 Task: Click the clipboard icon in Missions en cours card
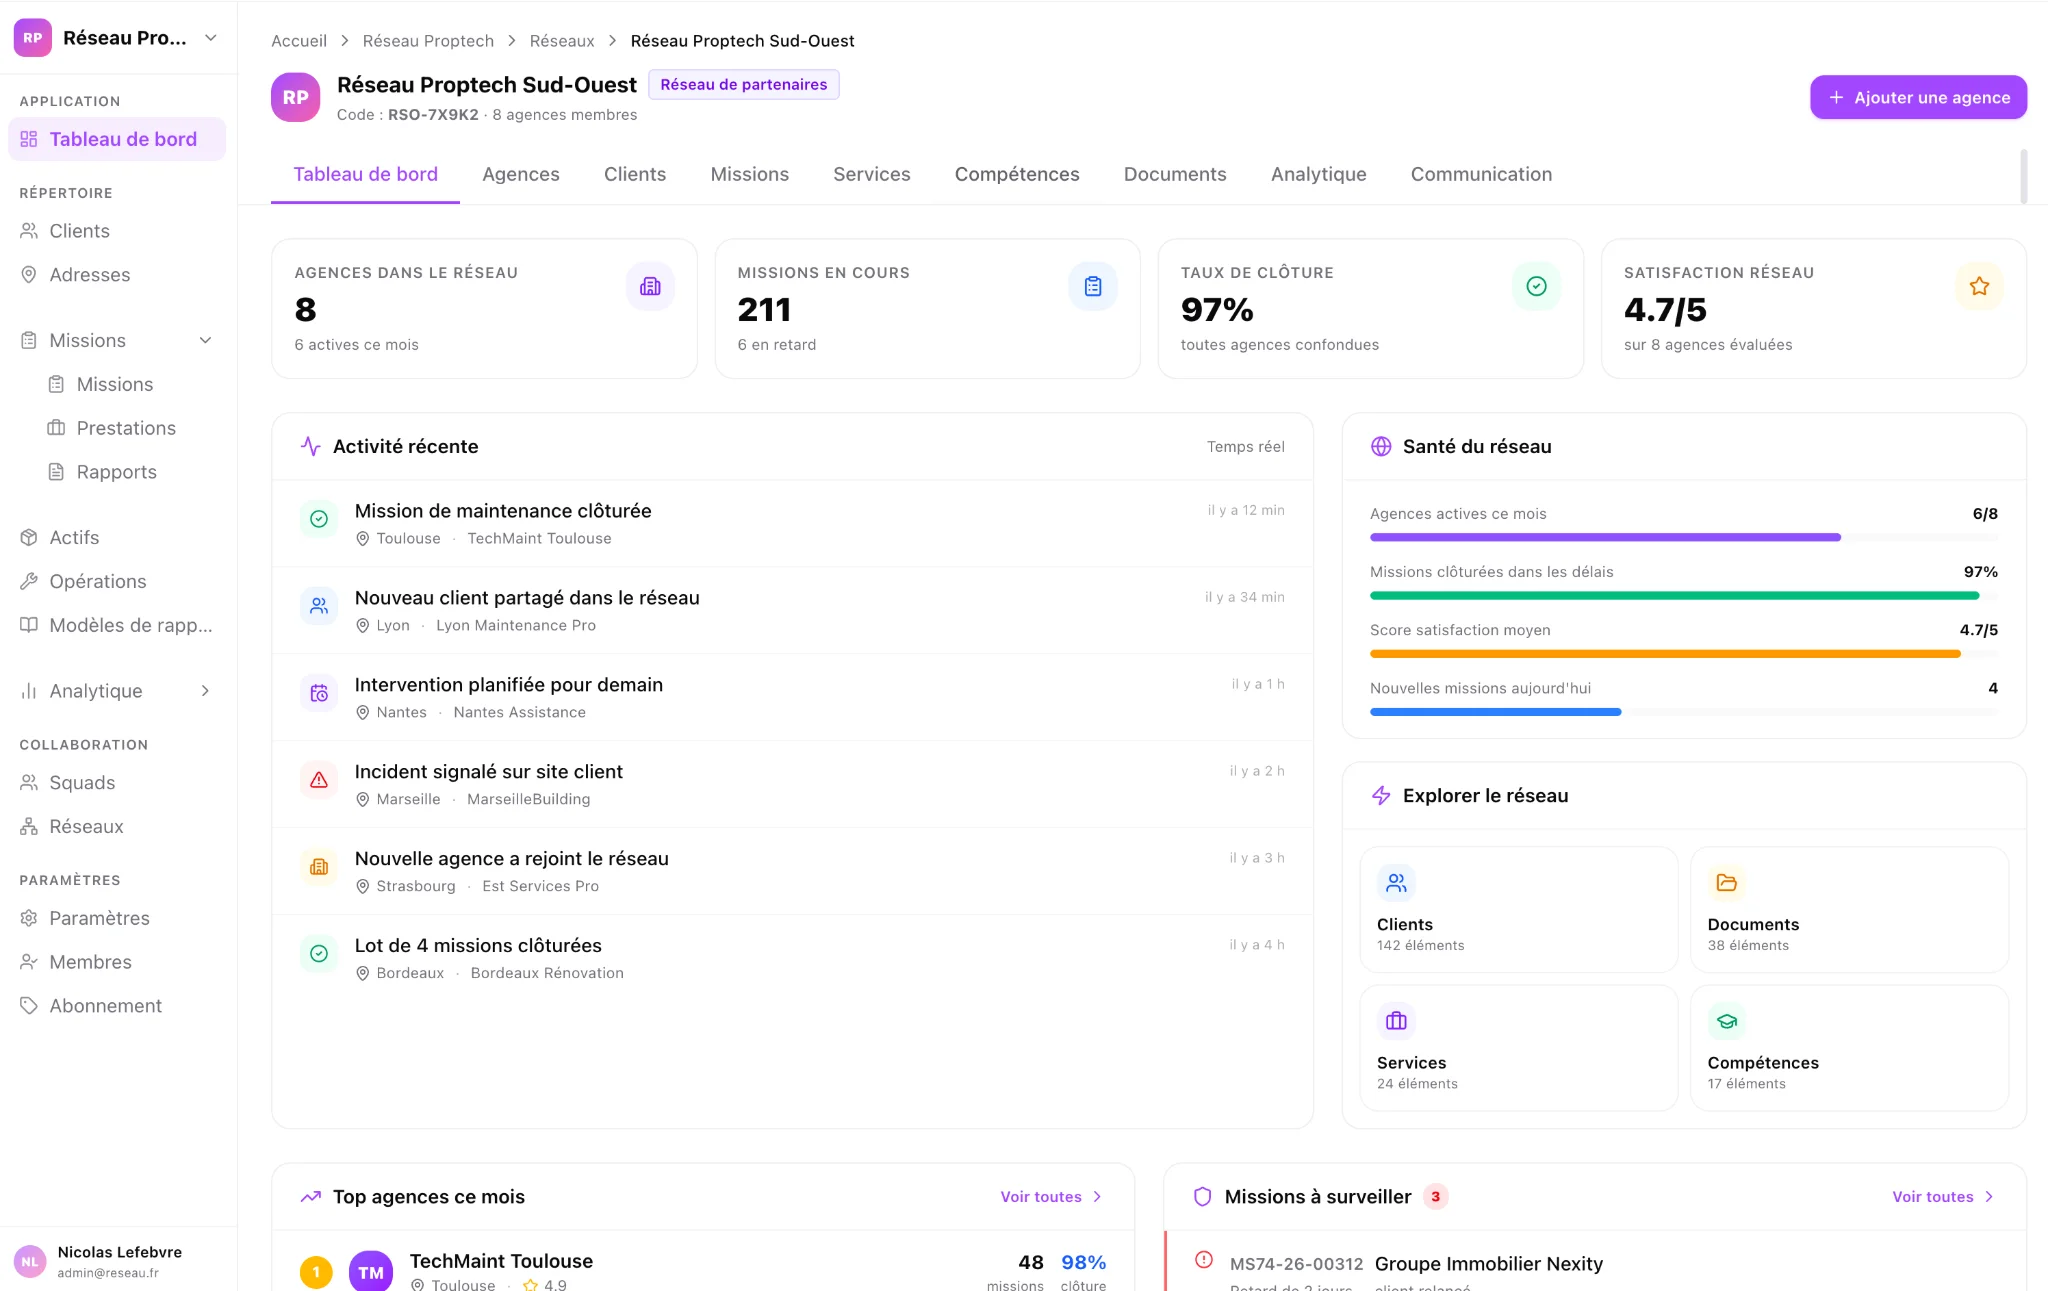[1092, 287]
